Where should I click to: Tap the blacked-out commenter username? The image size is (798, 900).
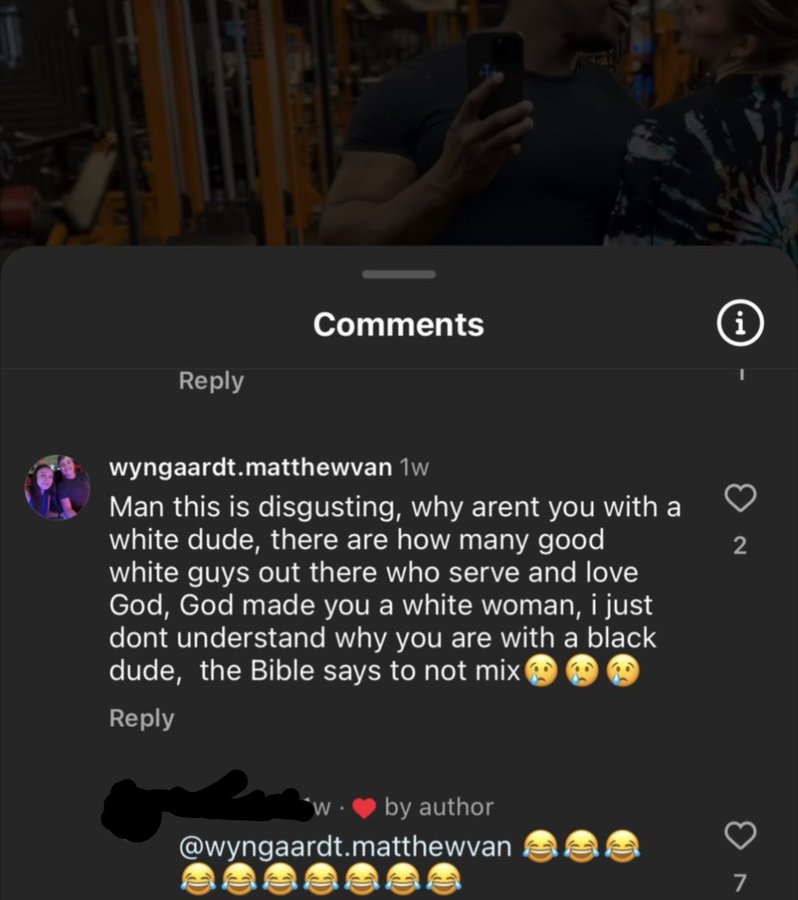pyautogui.click(x=201, y=804)
